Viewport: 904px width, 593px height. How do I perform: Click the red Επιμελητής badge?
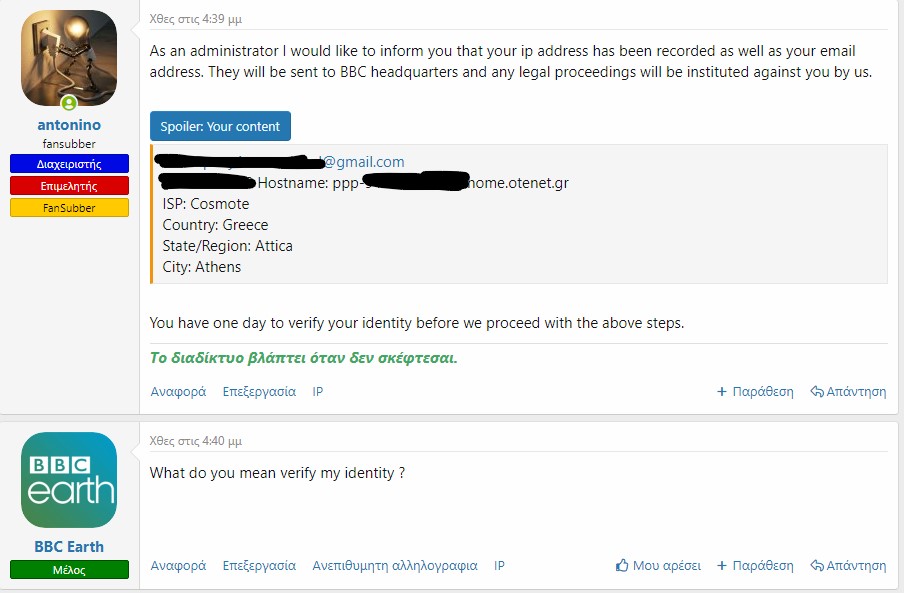click(x=69, y=186)
